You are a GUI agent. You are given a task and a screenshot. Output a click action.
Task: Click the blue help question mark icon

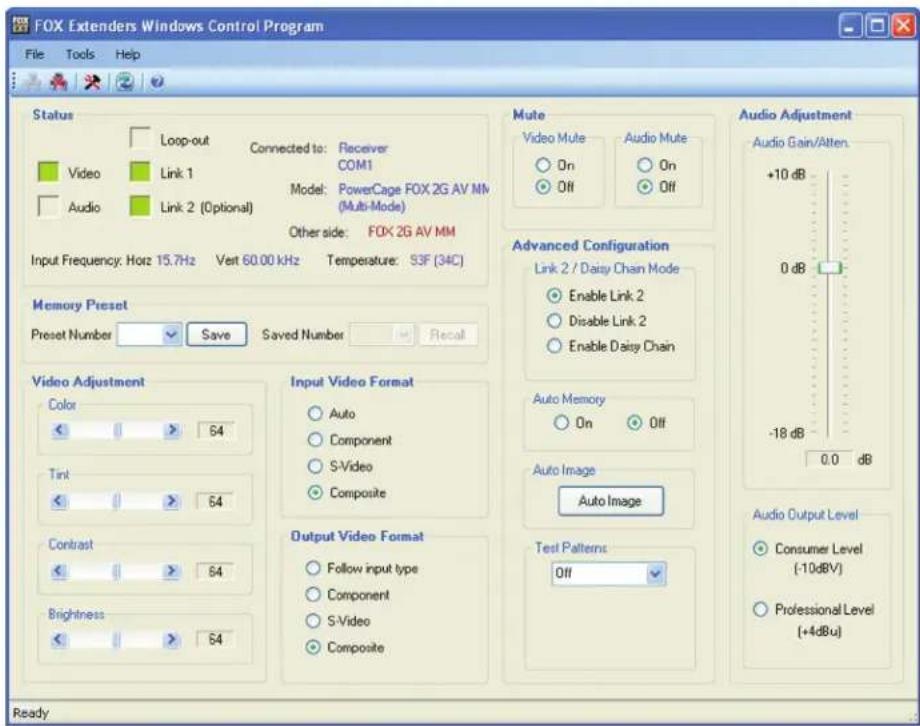pos(157,82)
